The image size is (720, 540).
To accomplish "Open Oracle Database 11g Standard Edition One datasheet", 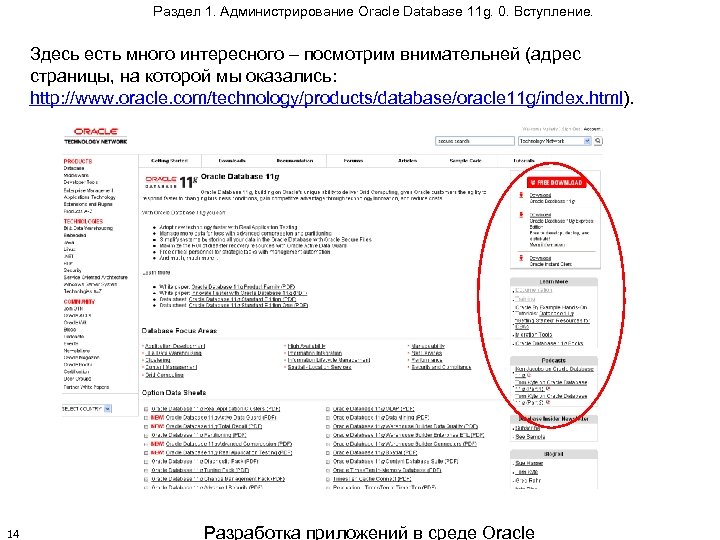I will click(248, 305).
